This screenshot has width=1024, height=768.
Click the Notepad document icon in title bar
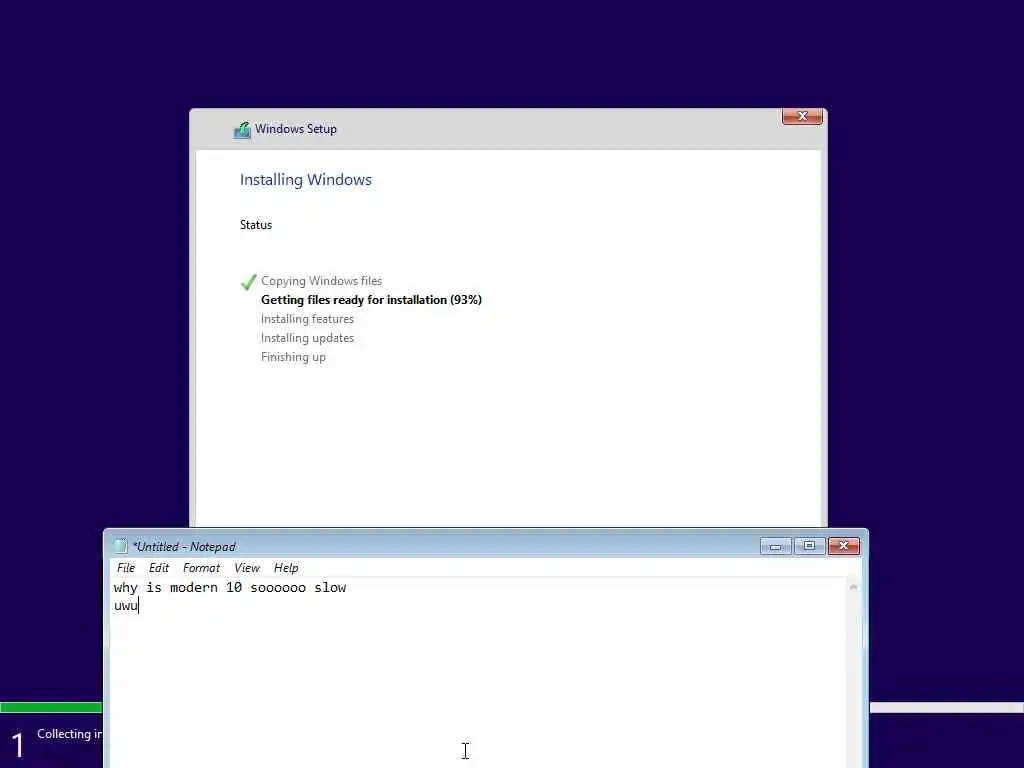(120, 546)
